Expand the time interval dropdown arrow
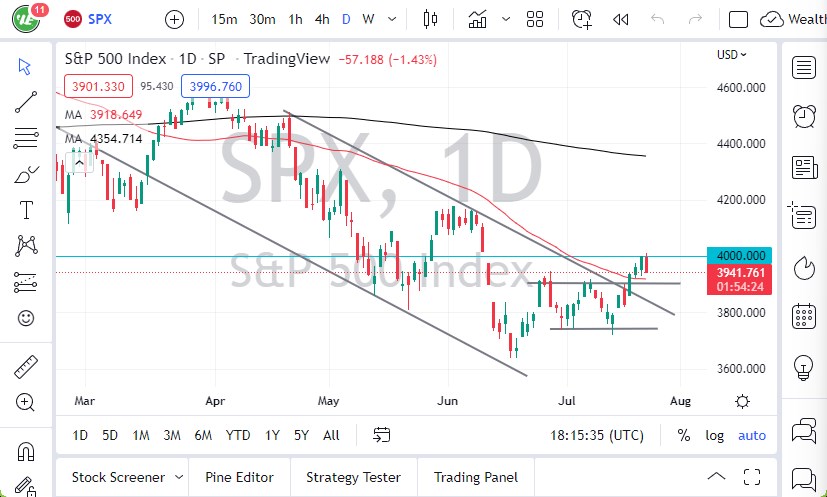Screen dimensions: 827x497 [x=393, y=19]
